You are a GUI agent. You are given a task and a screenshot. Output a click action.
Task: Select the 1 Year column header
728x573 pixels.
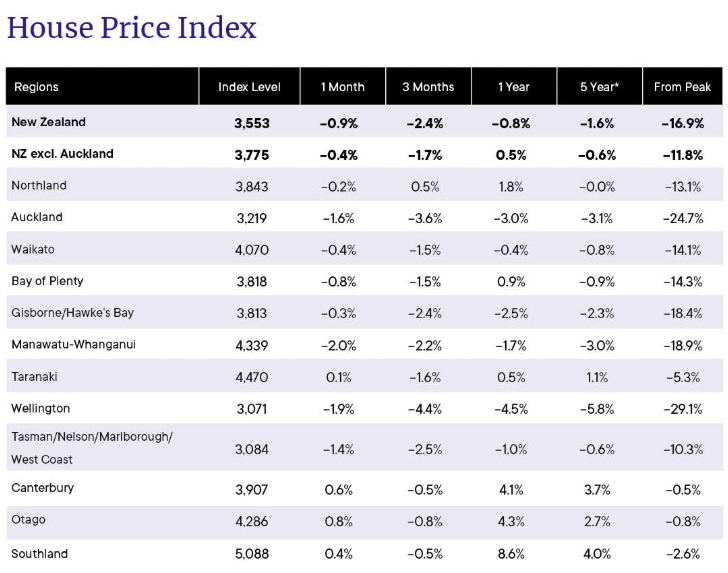[x=514, y=87]
